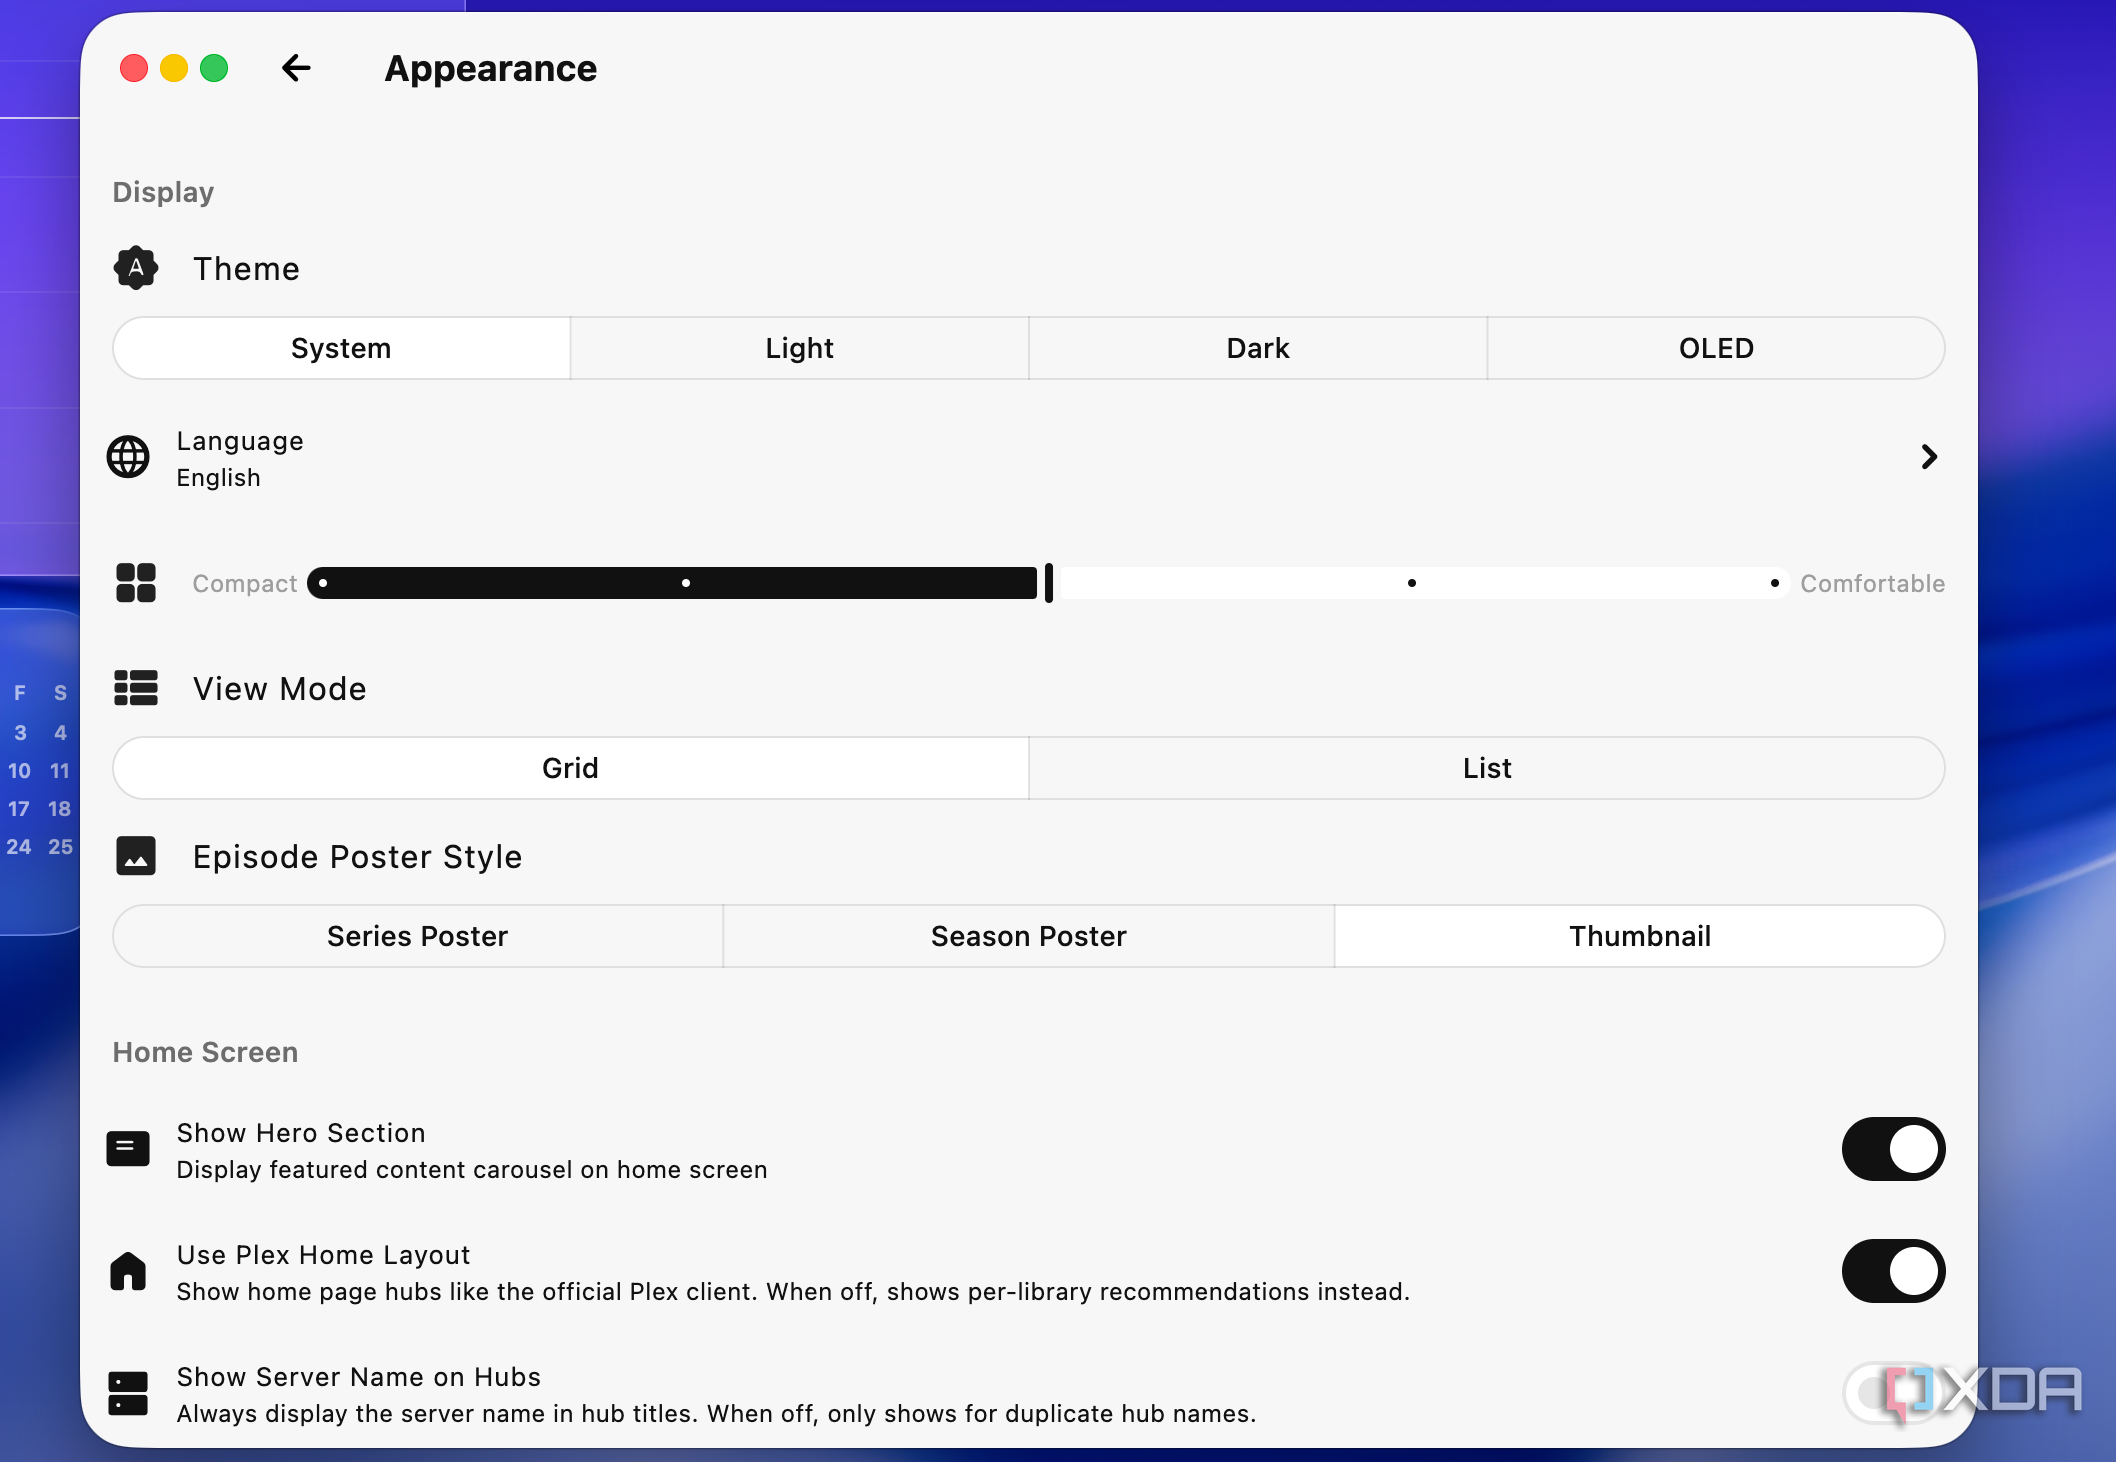Click the Plex Home Layout house icon
This screenshot has width=2116, height=1462.
coord(128,1271)
